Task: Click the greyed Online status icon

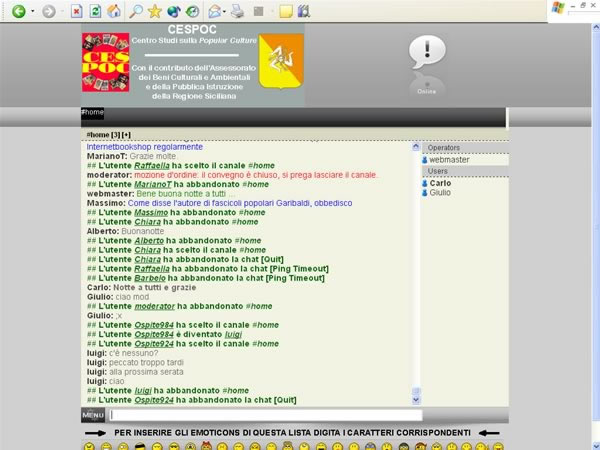Action: 427,85
